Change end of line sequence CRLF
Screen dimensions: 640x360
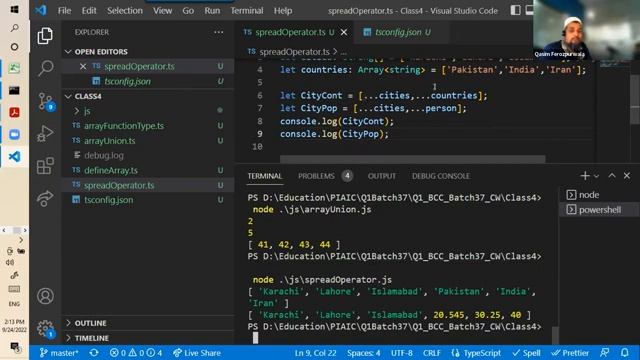click(x=431, y=353)
